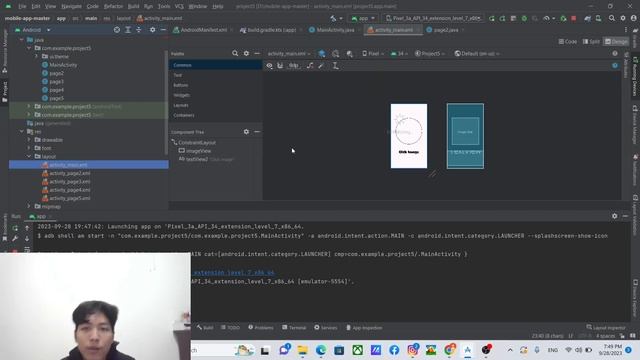Open Device Manager icon in top toolbar
The height and width of the screenshot is (360, 640).
598,18
